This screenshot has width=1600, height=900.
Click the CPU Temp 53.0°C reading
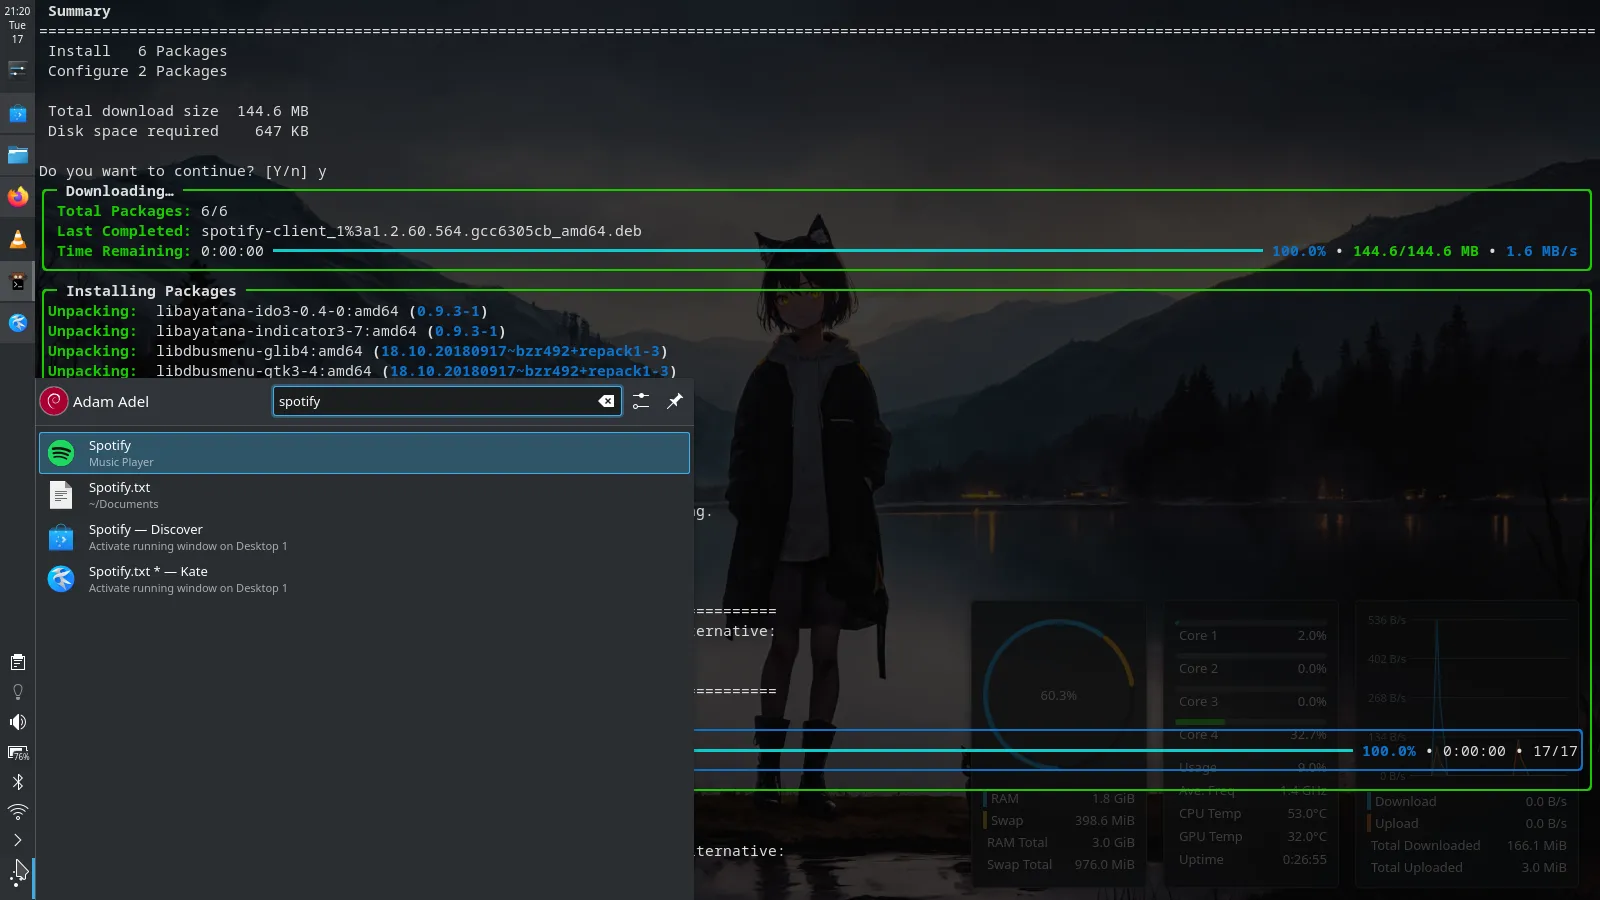pos(1252,813)
